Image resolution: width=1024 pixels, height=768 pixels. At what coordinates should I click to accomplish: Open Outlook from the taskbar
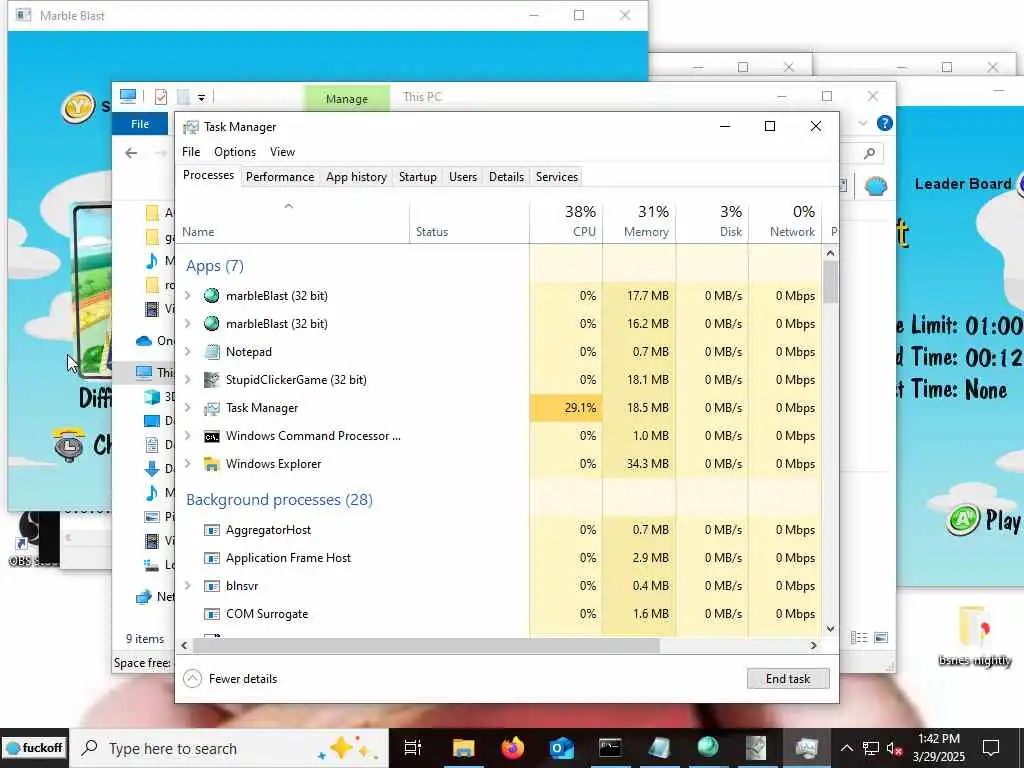[x=562, y=748]
